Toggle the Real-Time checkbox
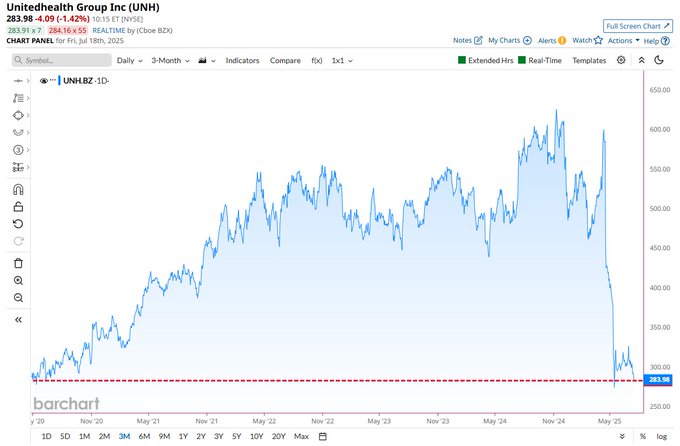Viewport: 680px width, 446px height. click(522, 60)
